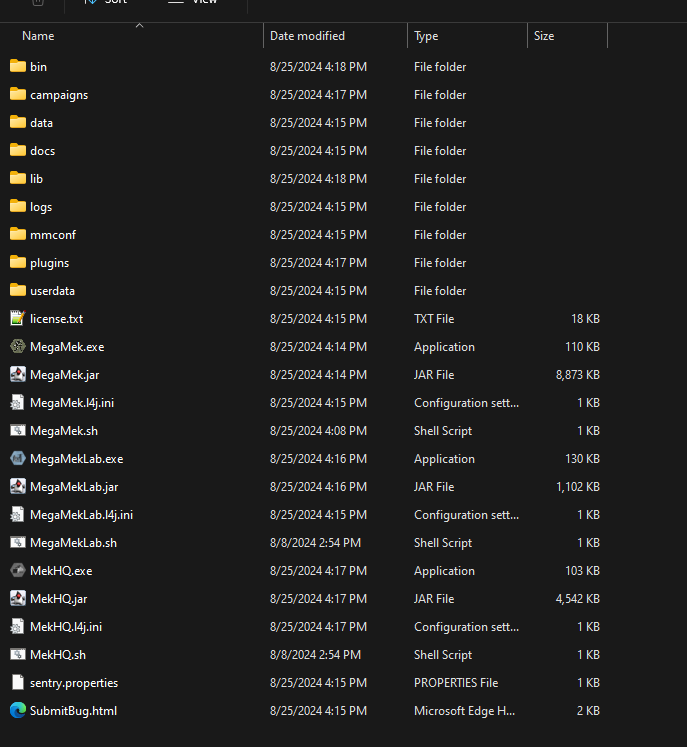This screenshot has width=687, height=747.
Task: Click the bin folder icon
Action: pos(18,66)
